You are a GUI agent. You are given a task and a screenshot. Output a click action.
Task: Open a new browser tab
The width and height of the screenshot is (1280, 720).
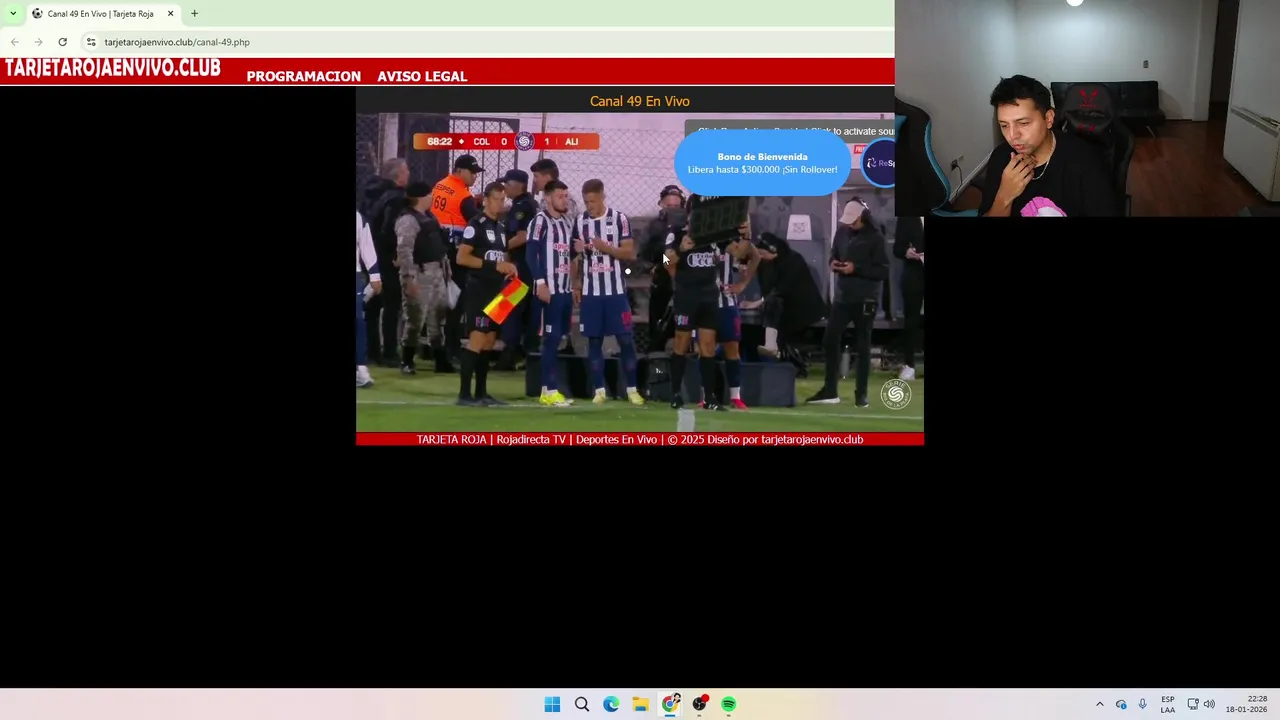(x=194, y=14)
